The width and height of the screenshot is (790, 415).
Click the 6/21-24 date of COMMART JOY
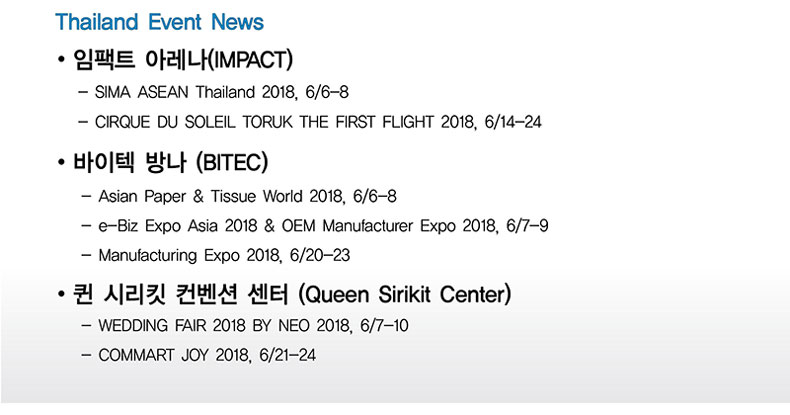pos(288,355)
